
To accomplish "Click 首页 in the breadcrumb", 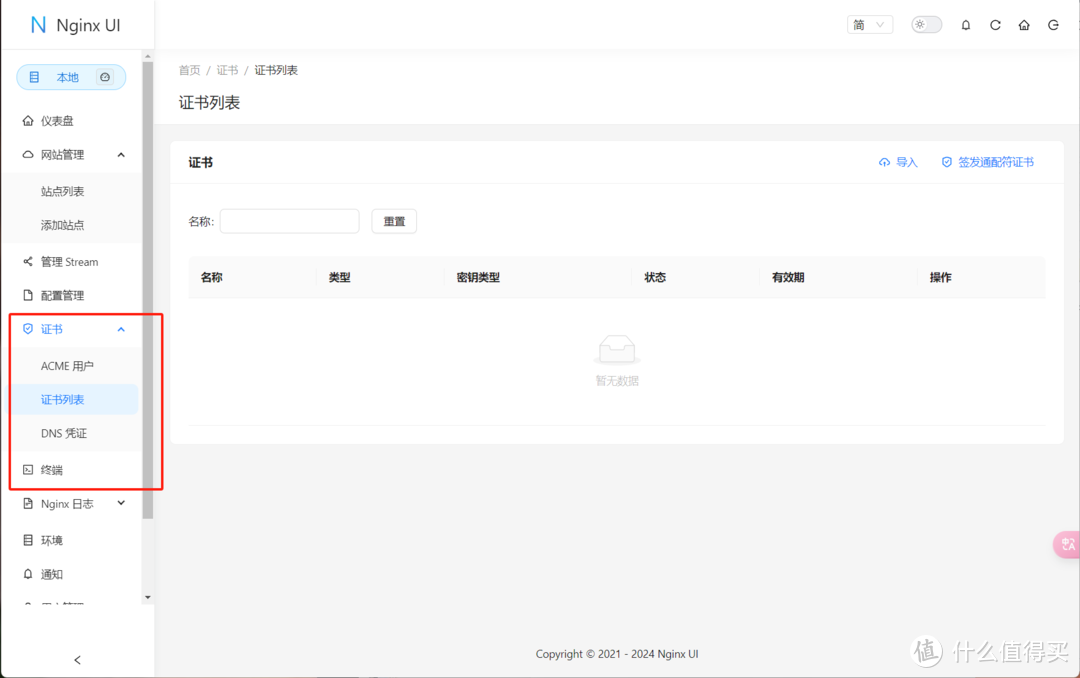I will coord(189,69).
